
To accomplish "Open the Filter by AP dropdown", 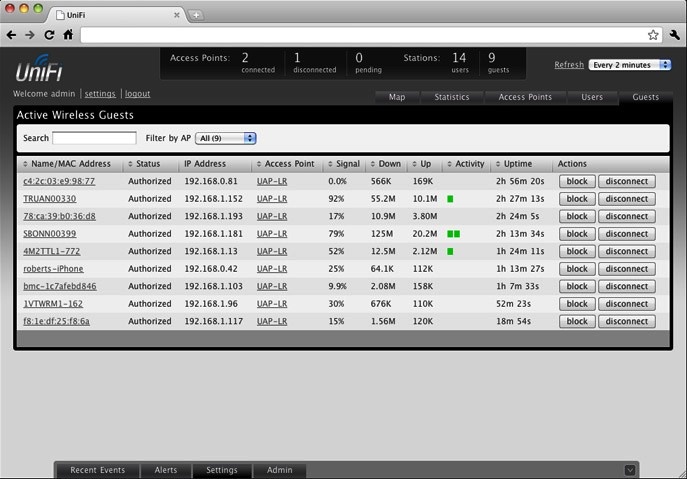I will (x=226, y=138).
